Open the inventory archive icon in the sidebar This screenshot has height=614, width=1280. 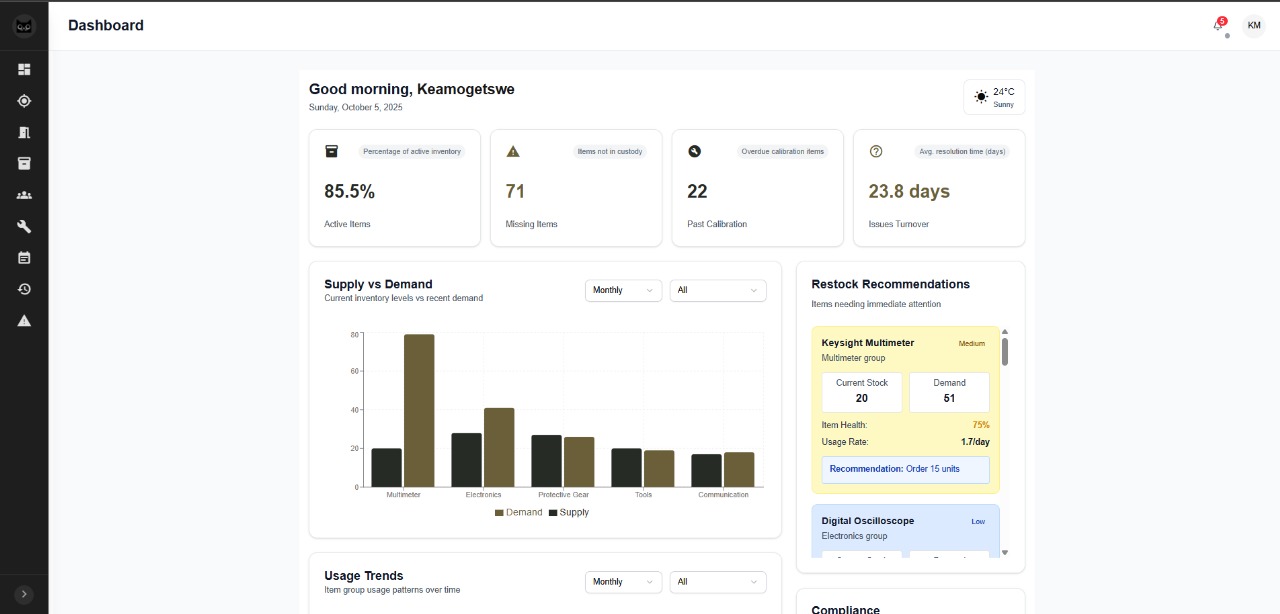pos(23,163)
